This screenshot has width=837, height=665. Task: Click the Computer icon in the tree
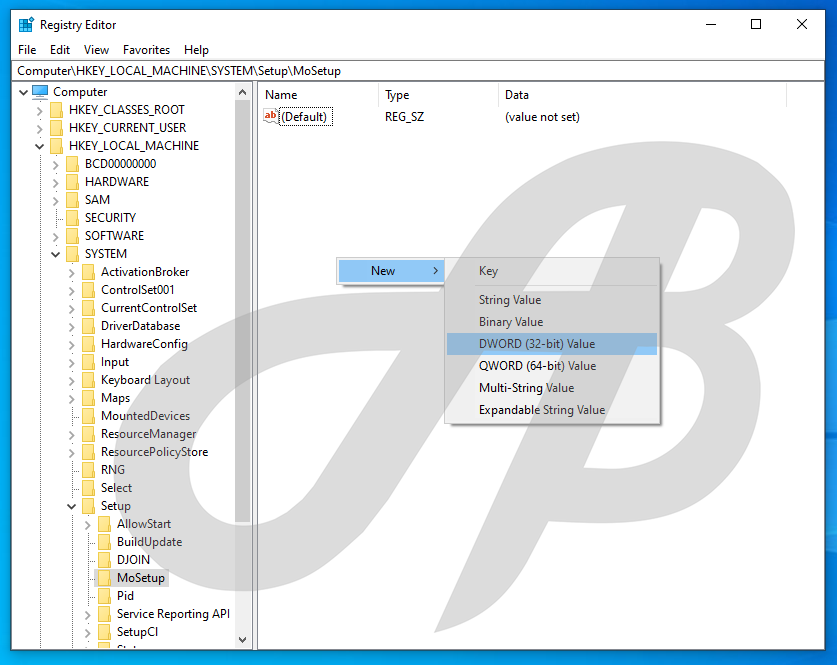[40, 92]
